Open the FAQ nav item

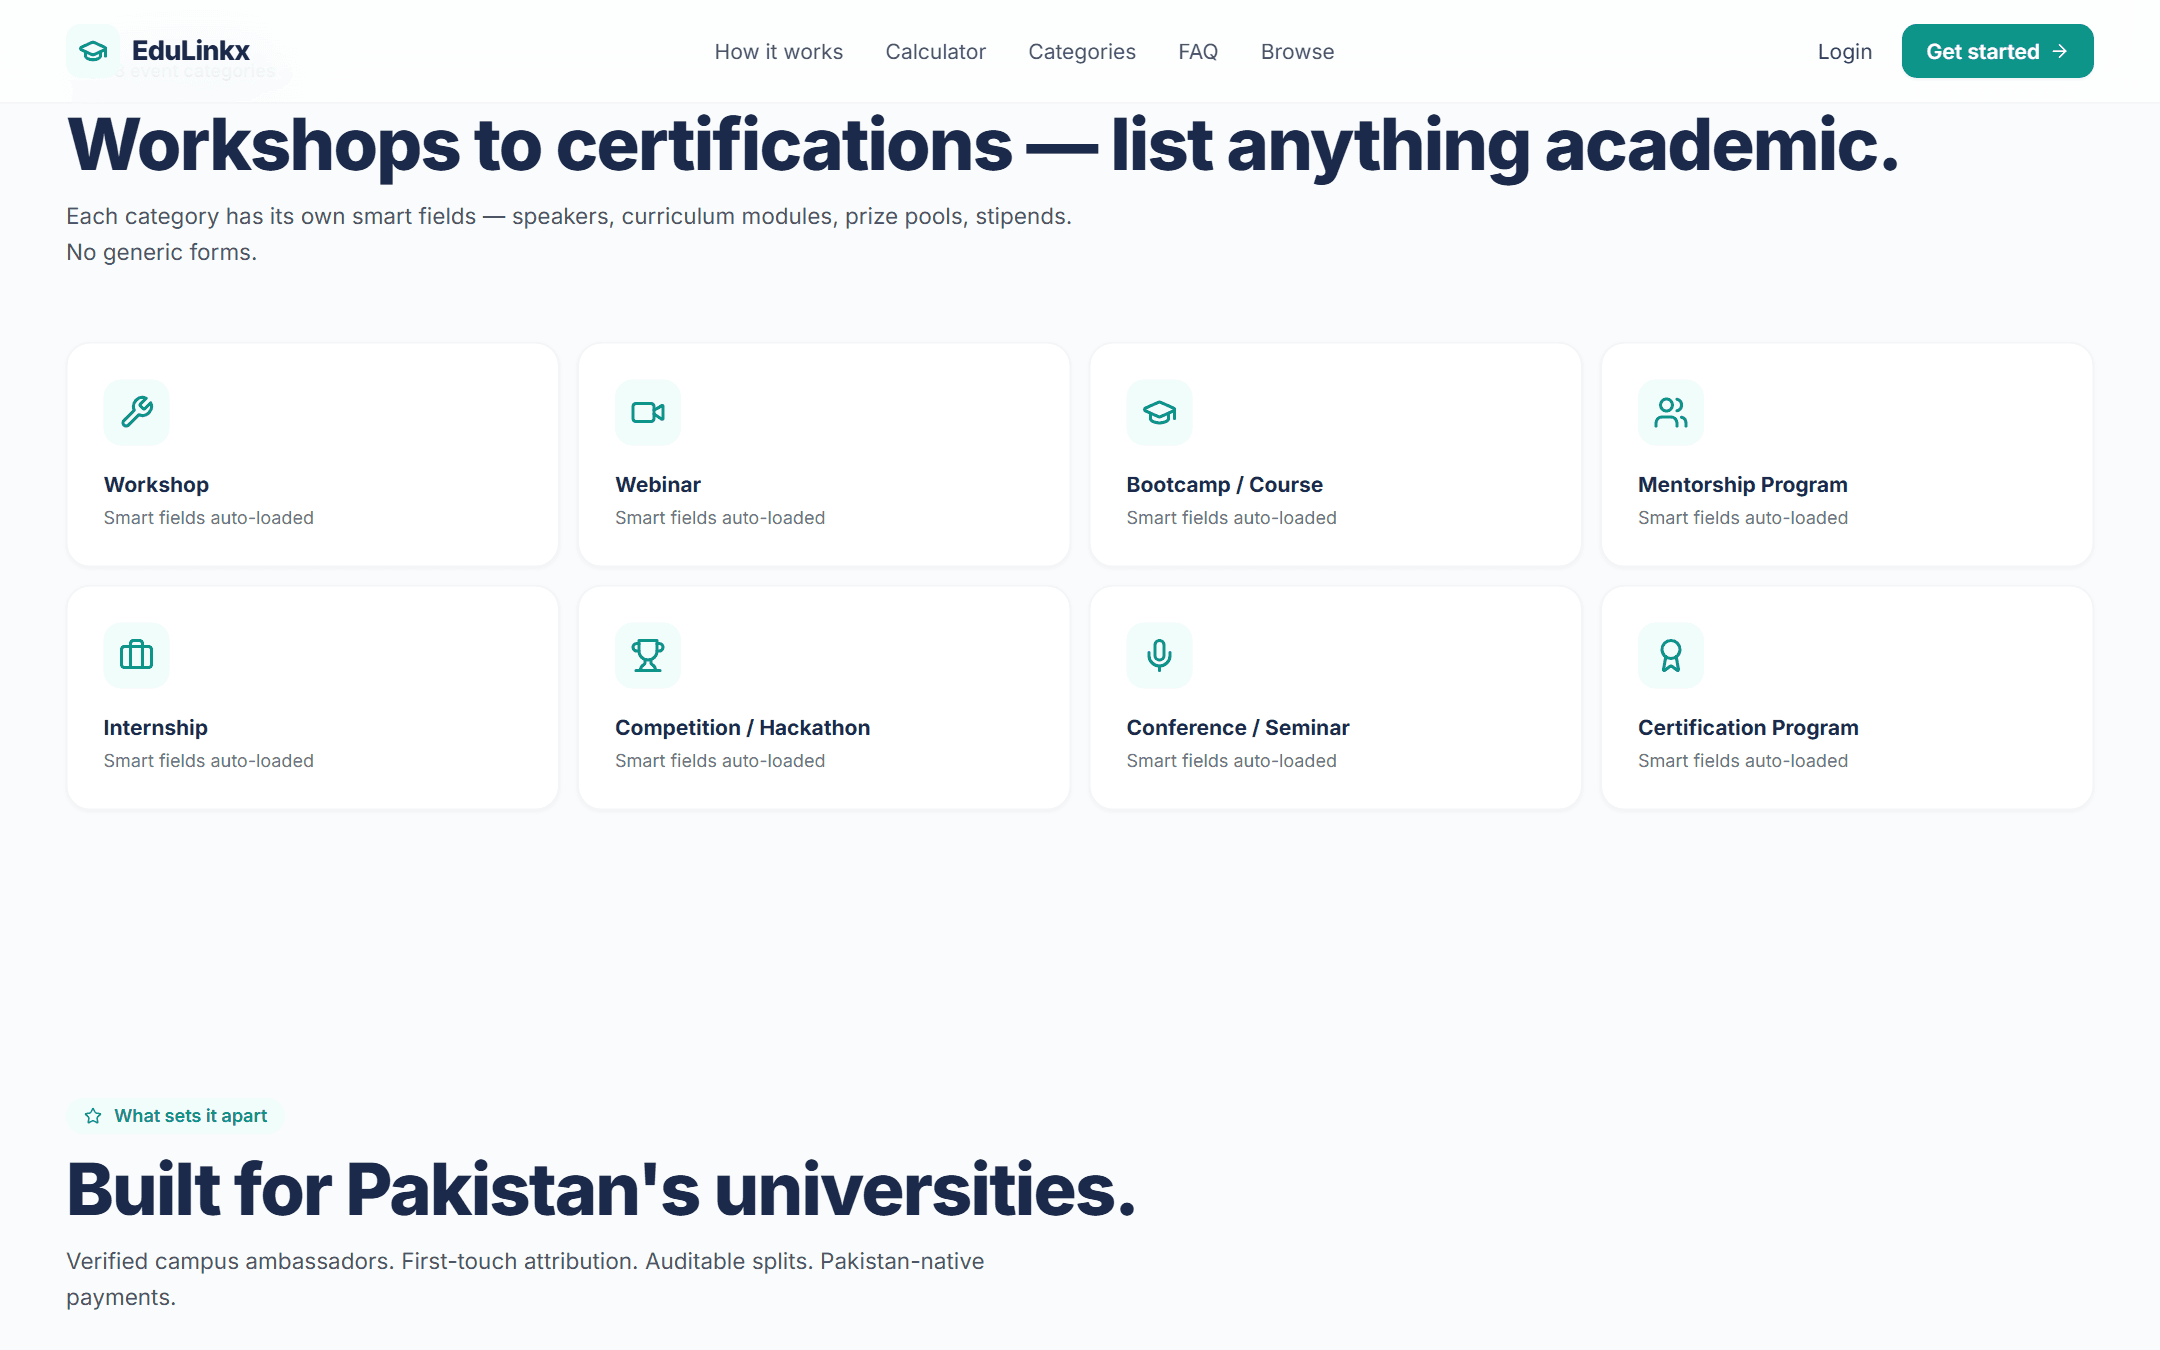[x=1198, y=51]
